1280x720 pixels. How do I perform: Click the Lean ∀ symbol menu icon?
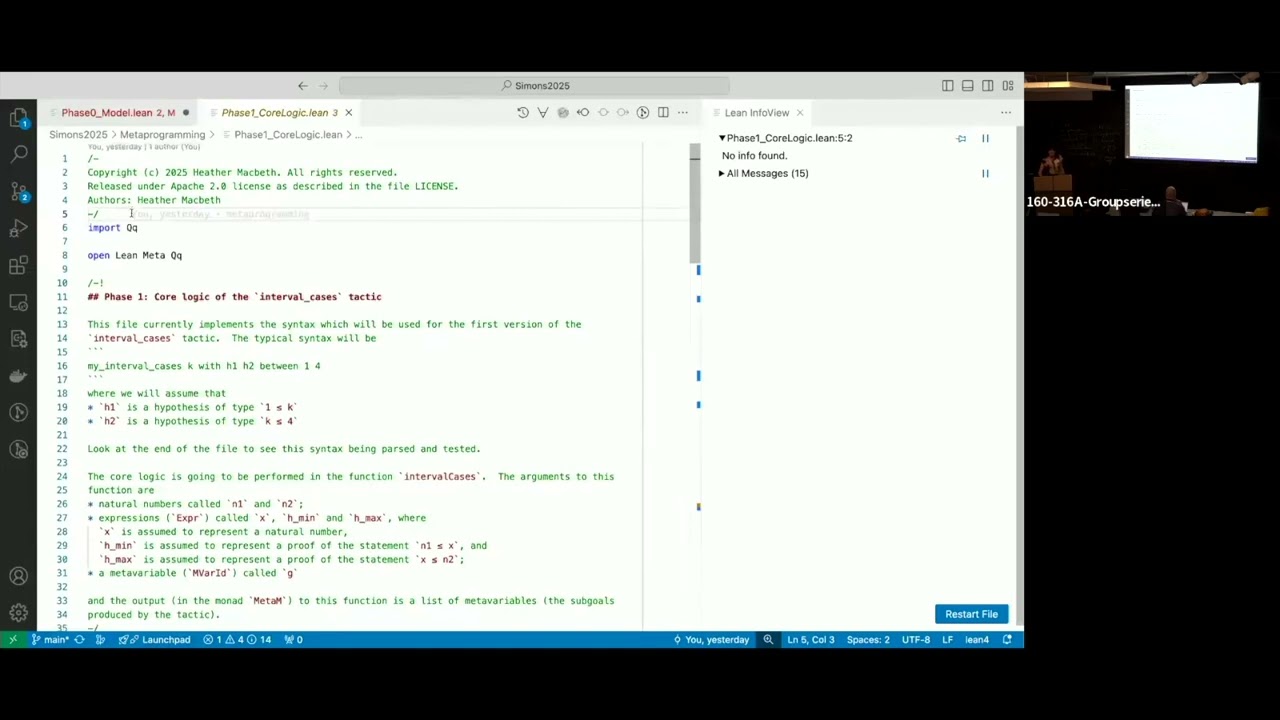point(543,113)
